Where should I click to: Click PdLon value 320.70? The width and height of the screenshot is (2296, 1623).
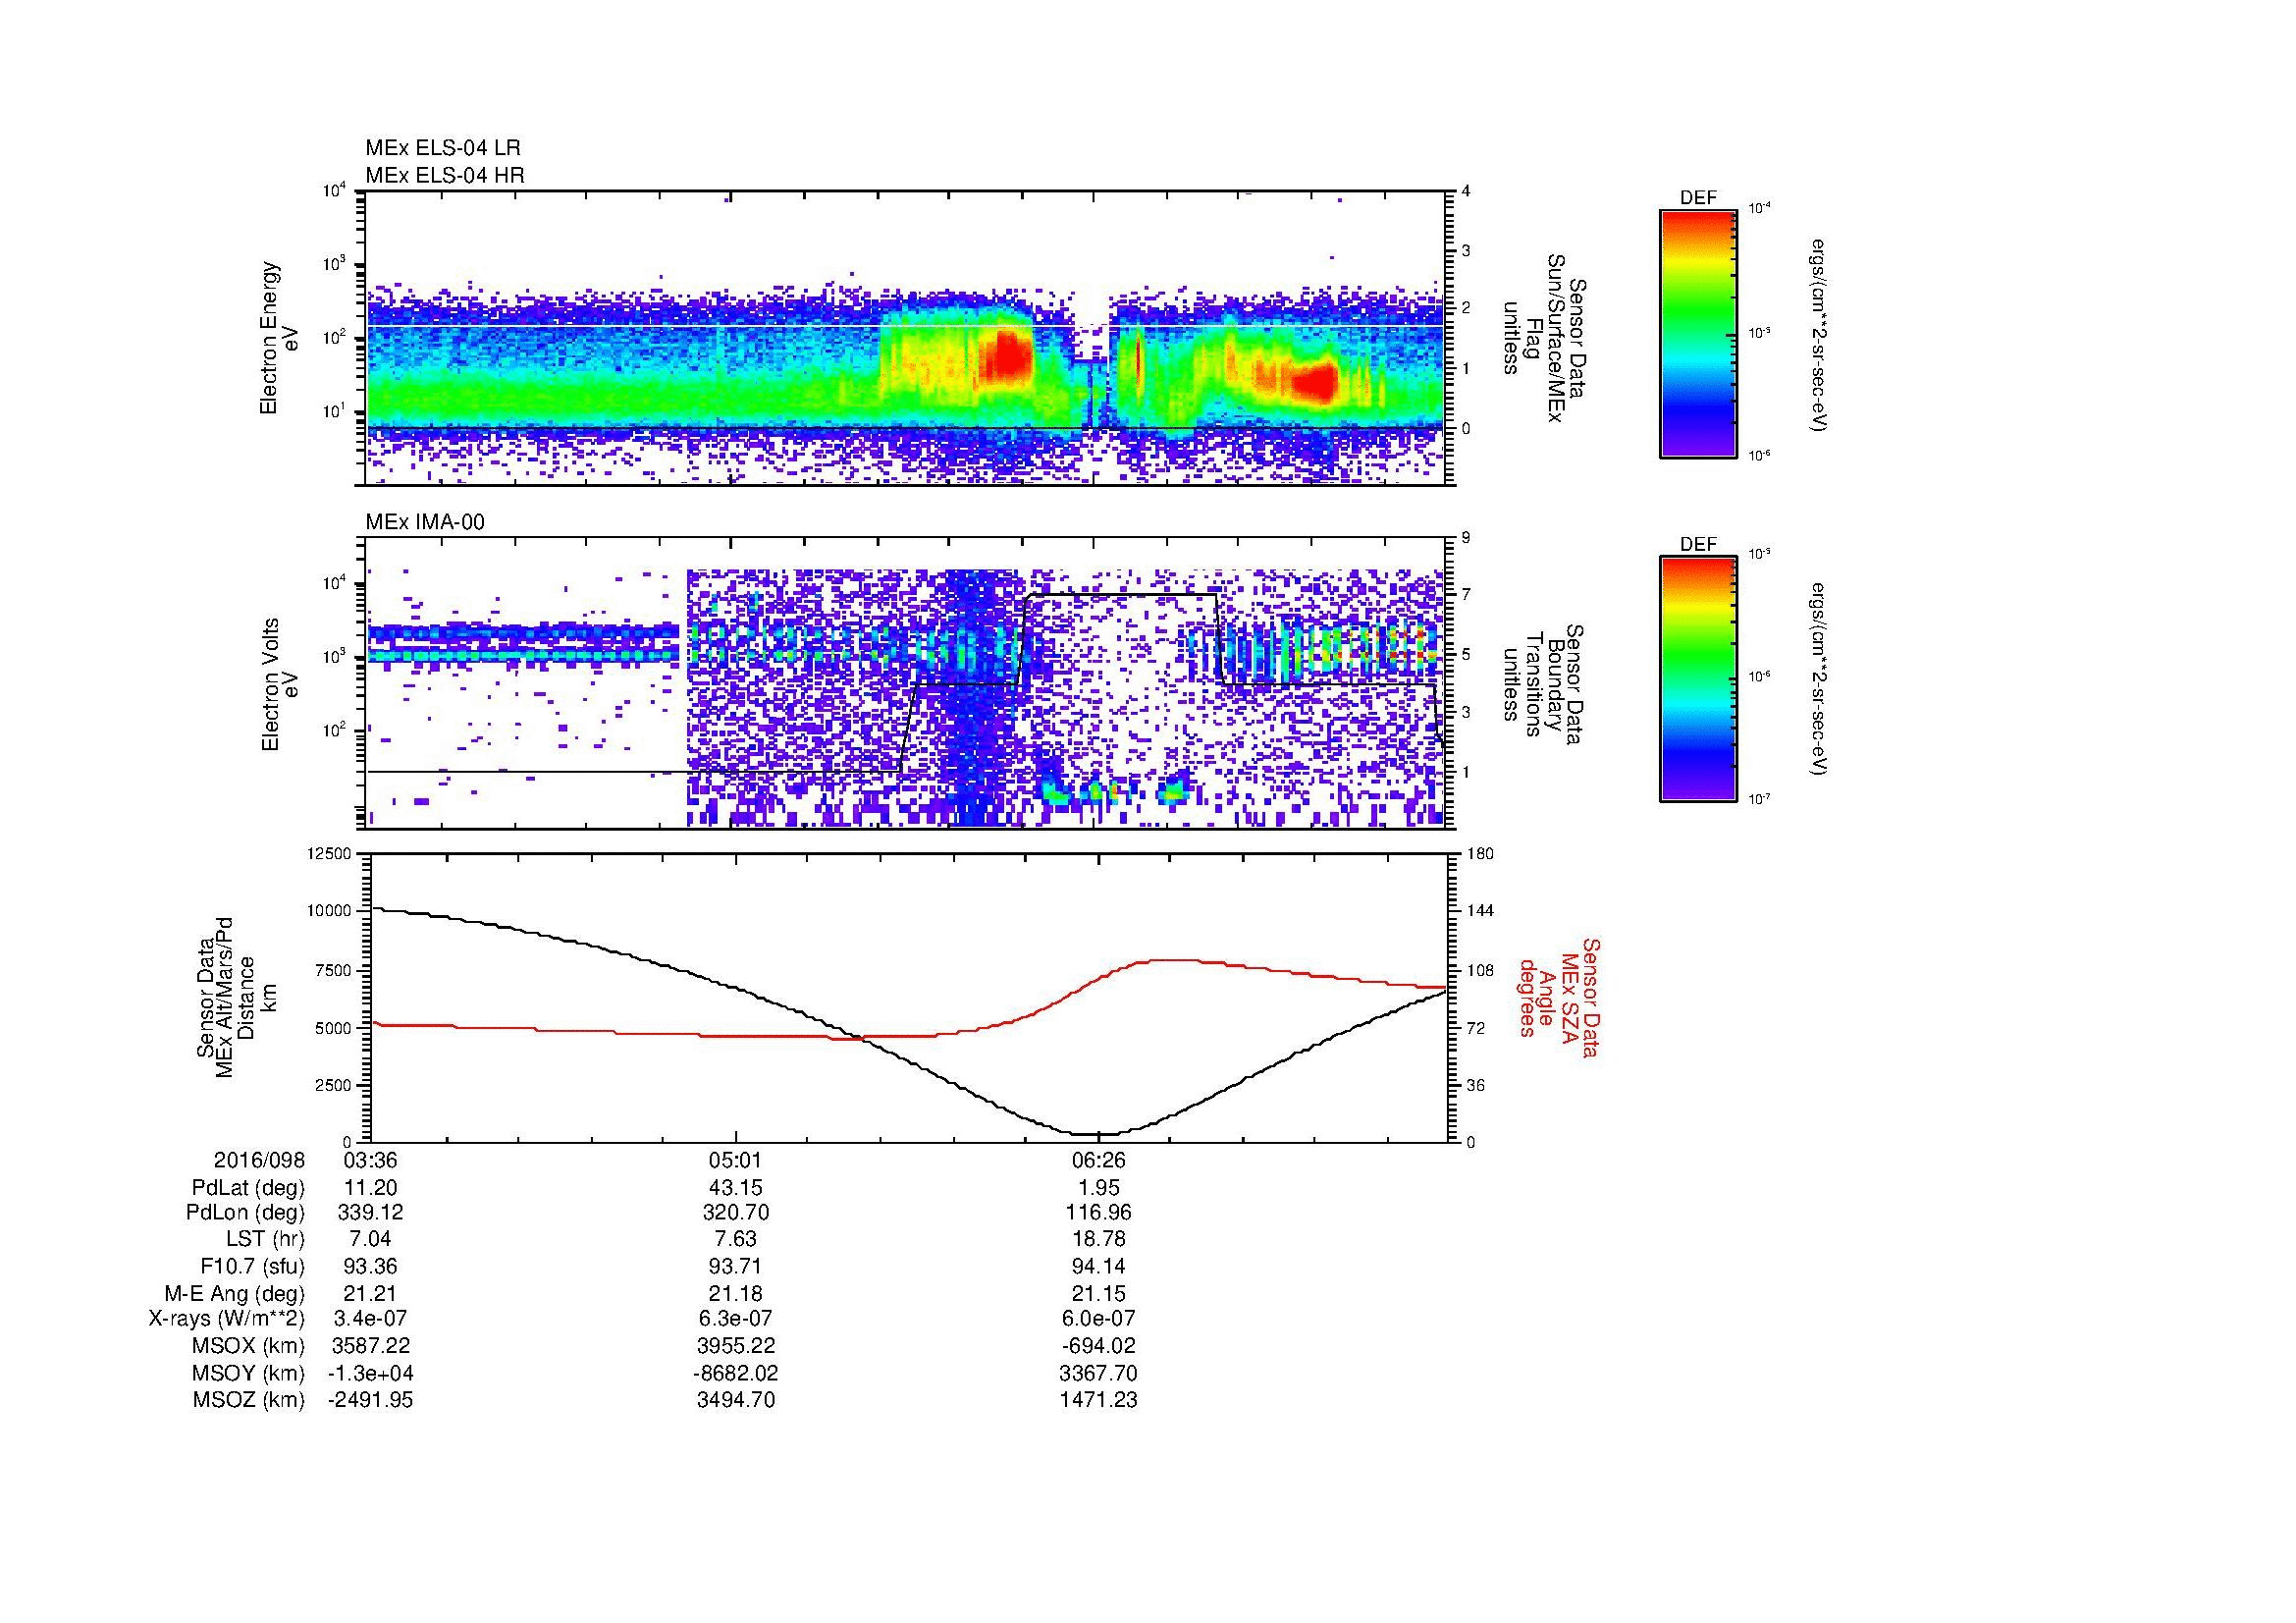[735, 1213]
